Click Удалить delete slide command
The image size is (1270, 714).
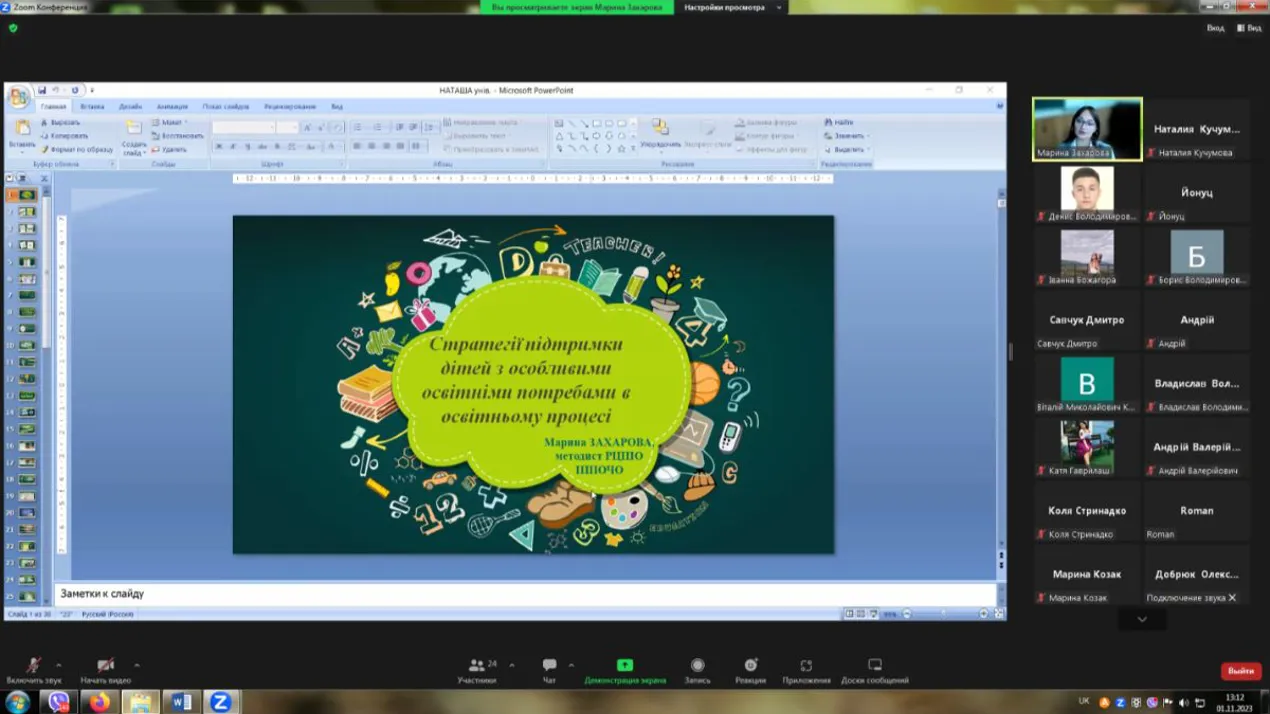[x=170, y=149]
